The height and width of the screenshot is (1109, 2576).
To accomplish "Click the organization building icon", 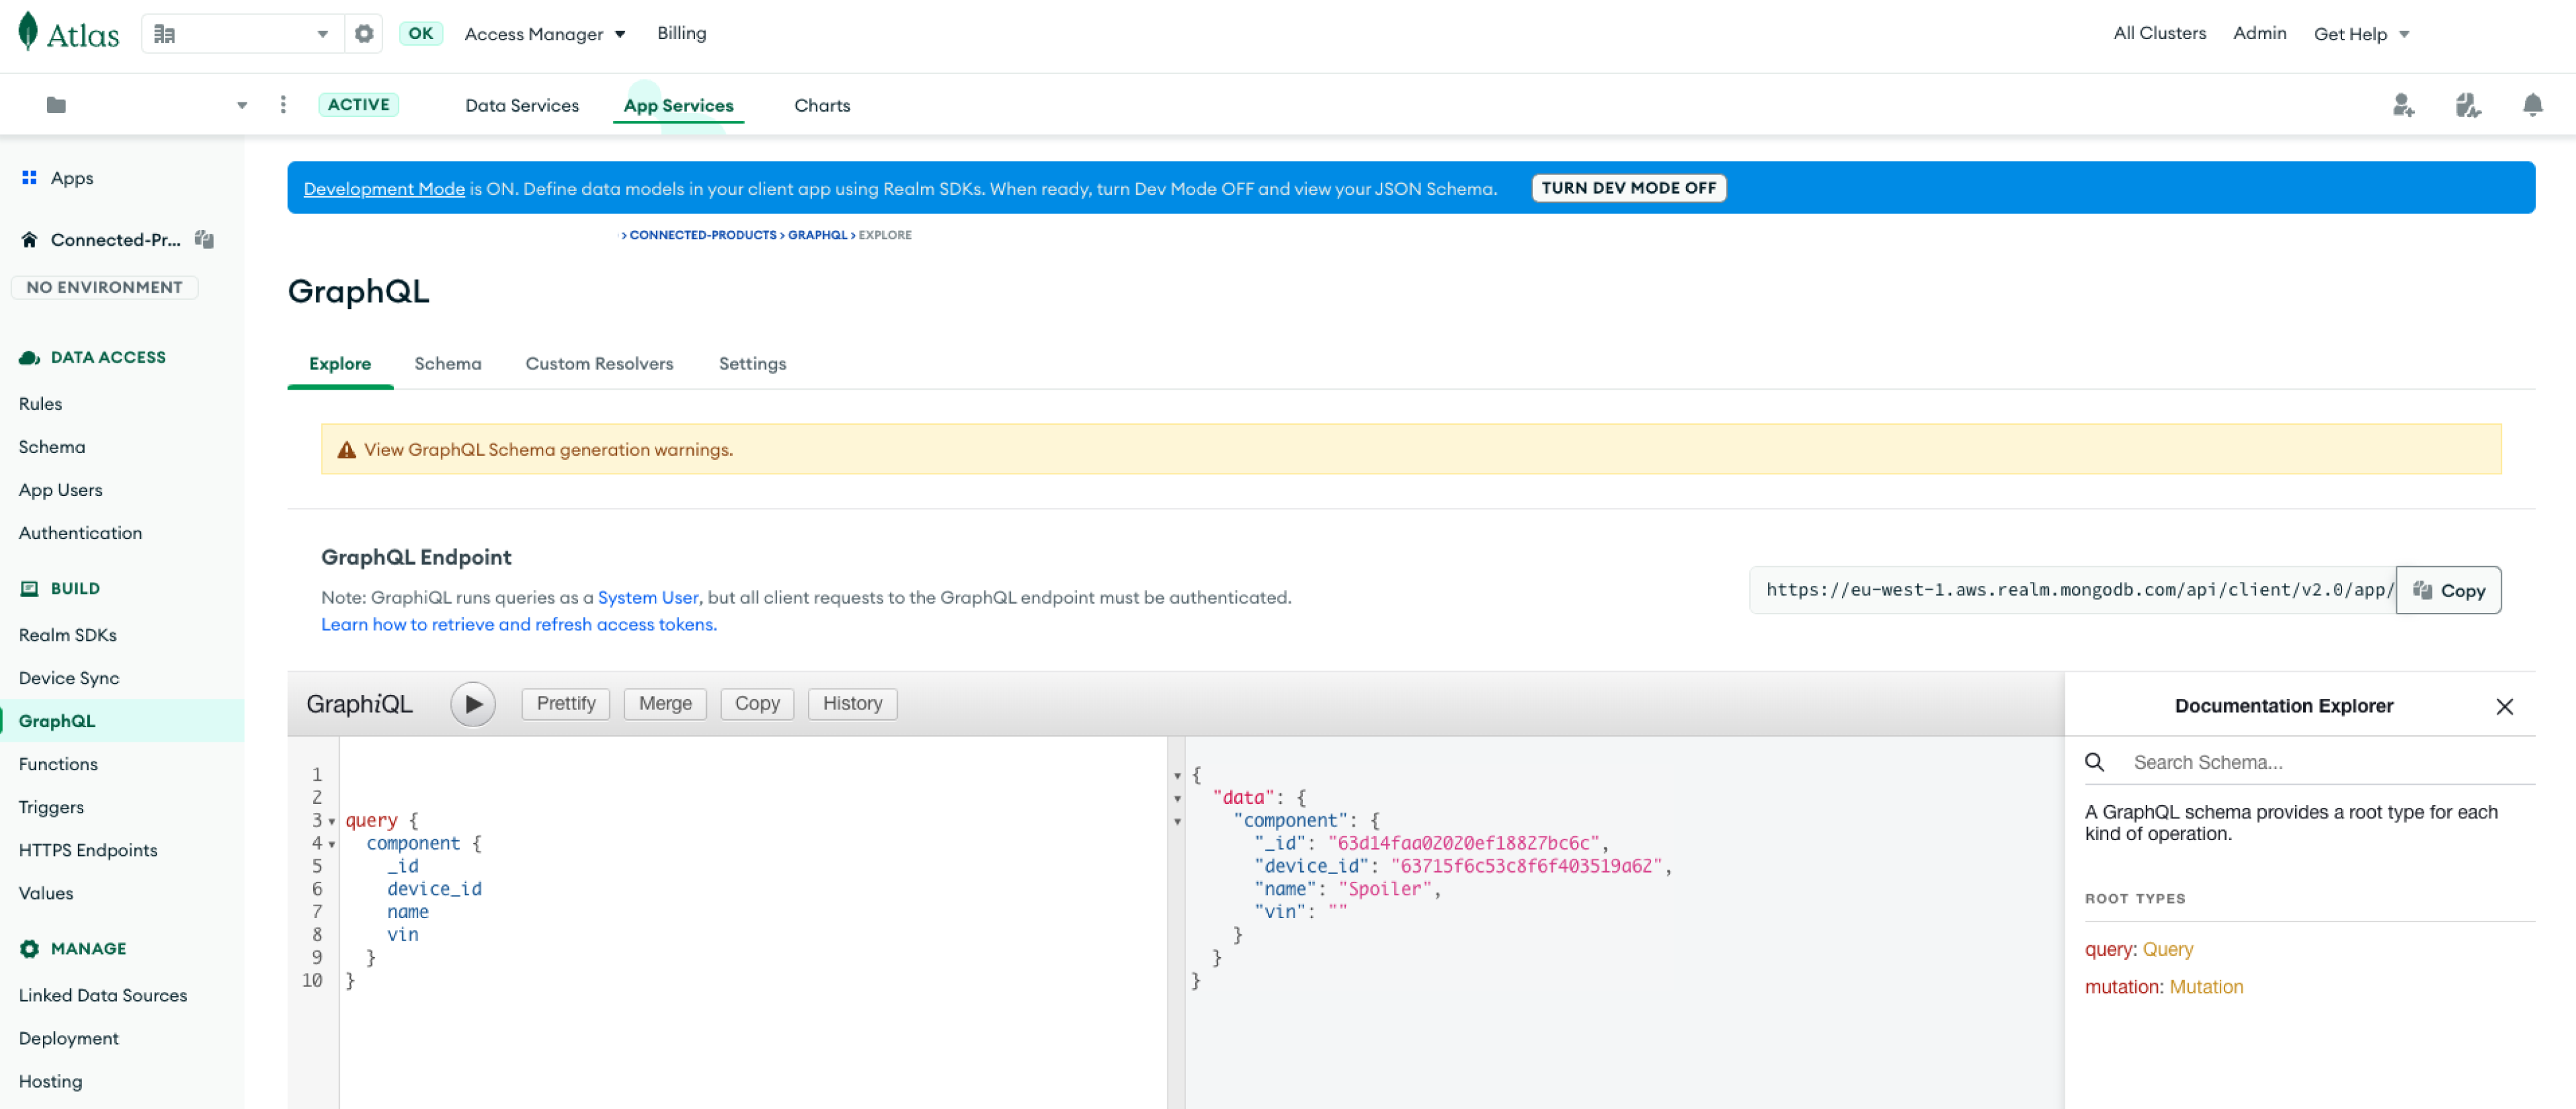I will point(164,34).
